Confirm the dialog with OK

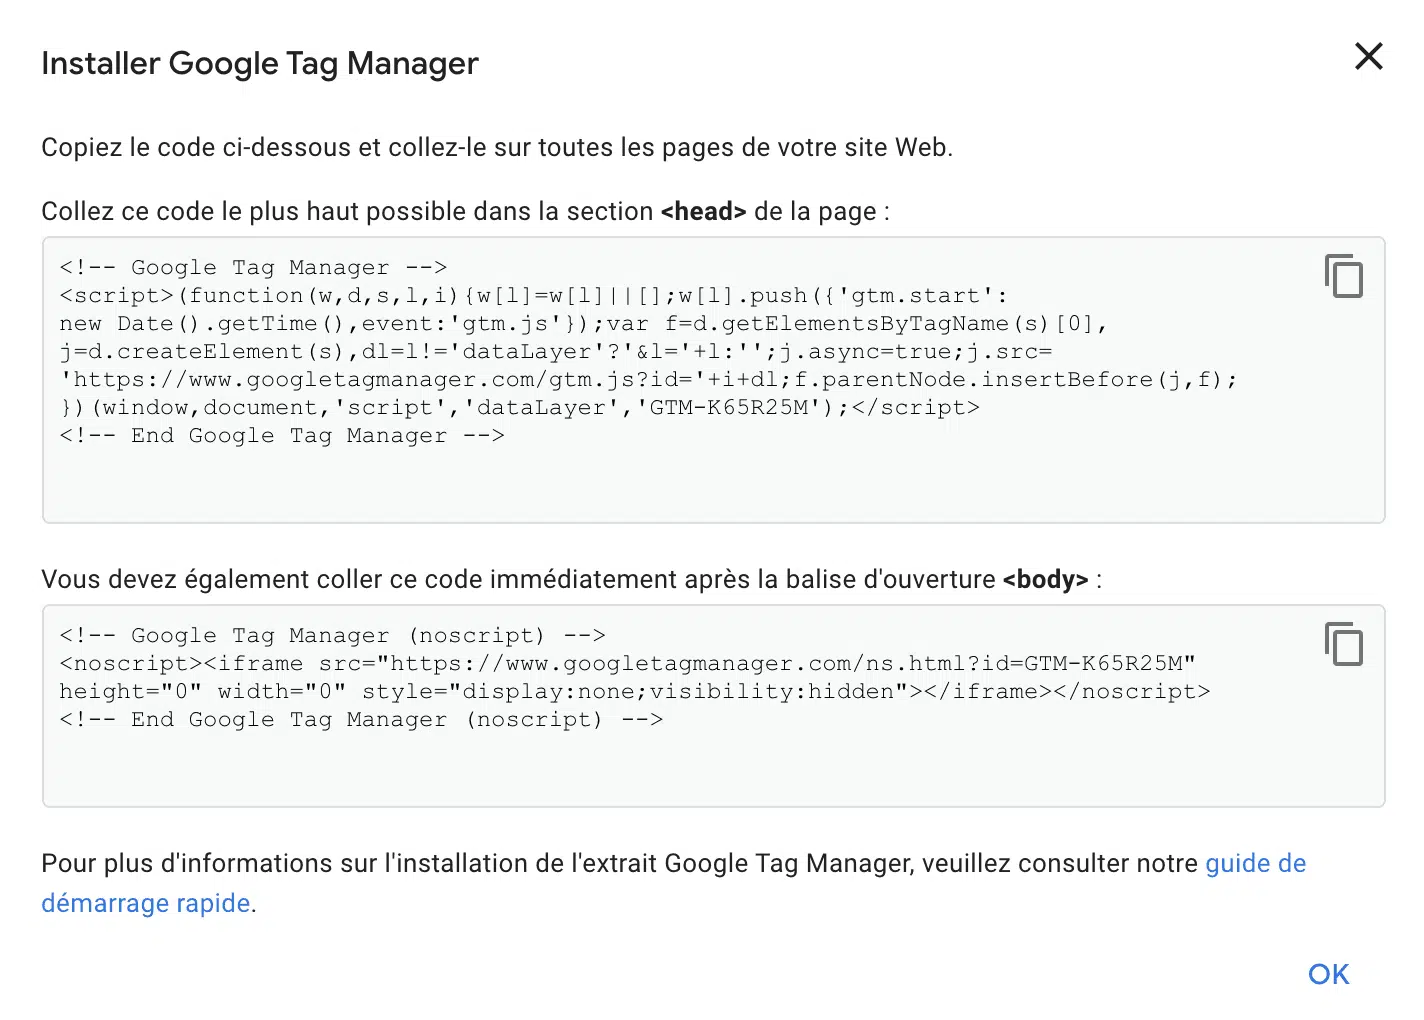pos(1328,974)
